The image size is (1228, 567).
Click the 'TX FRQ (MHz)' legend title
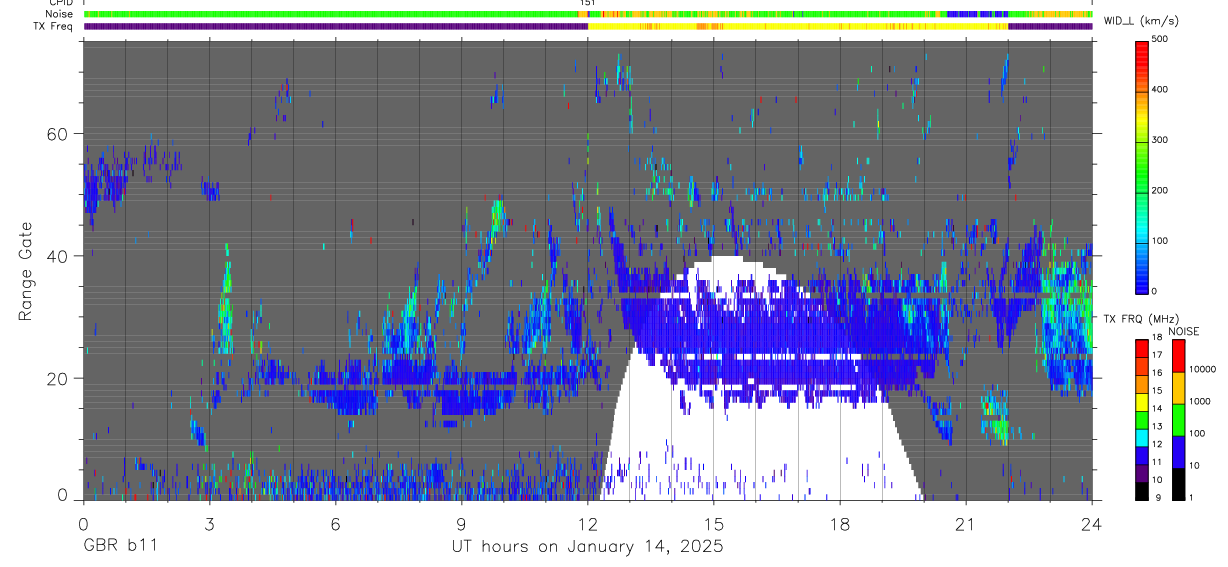pyautogui.click(x=1140, y=319)
